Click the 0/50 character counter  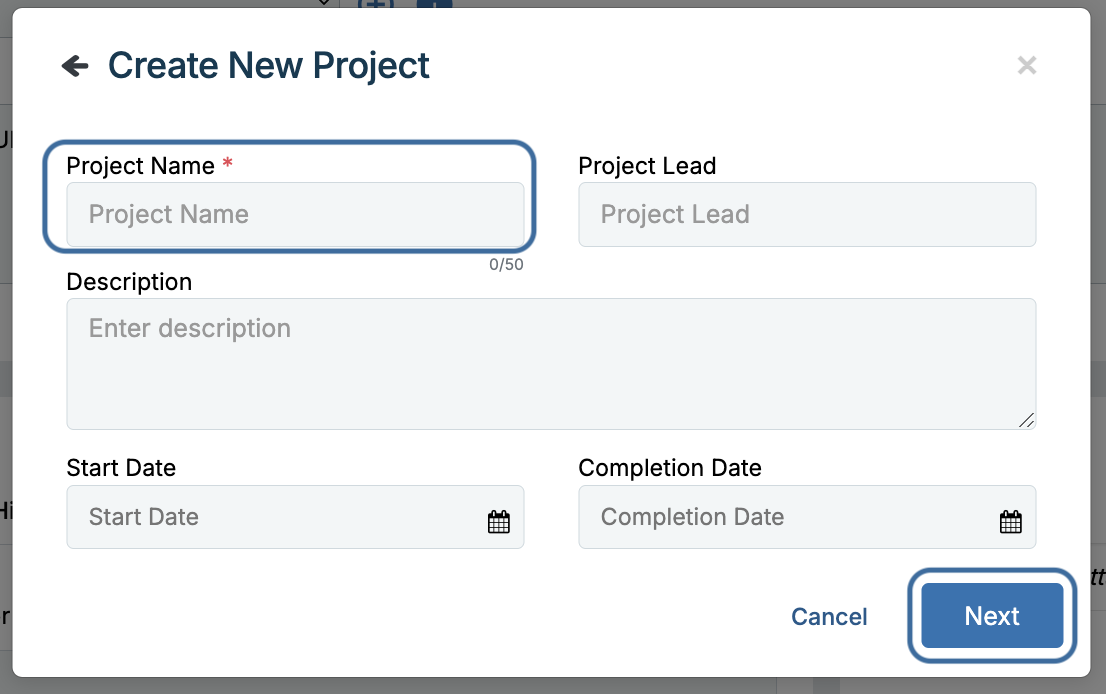coord(506,265)
